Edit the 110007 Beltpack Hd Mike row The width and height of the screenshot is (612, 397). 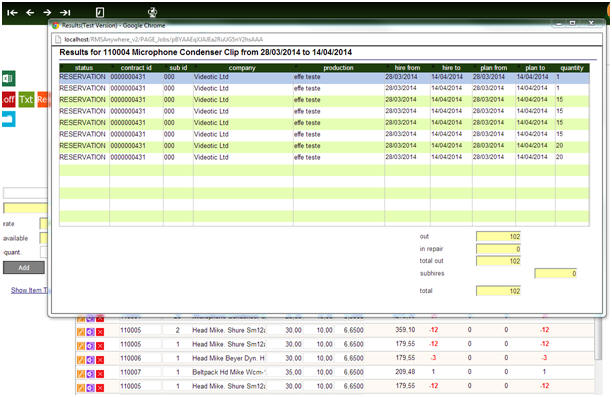tap(81, 374)
